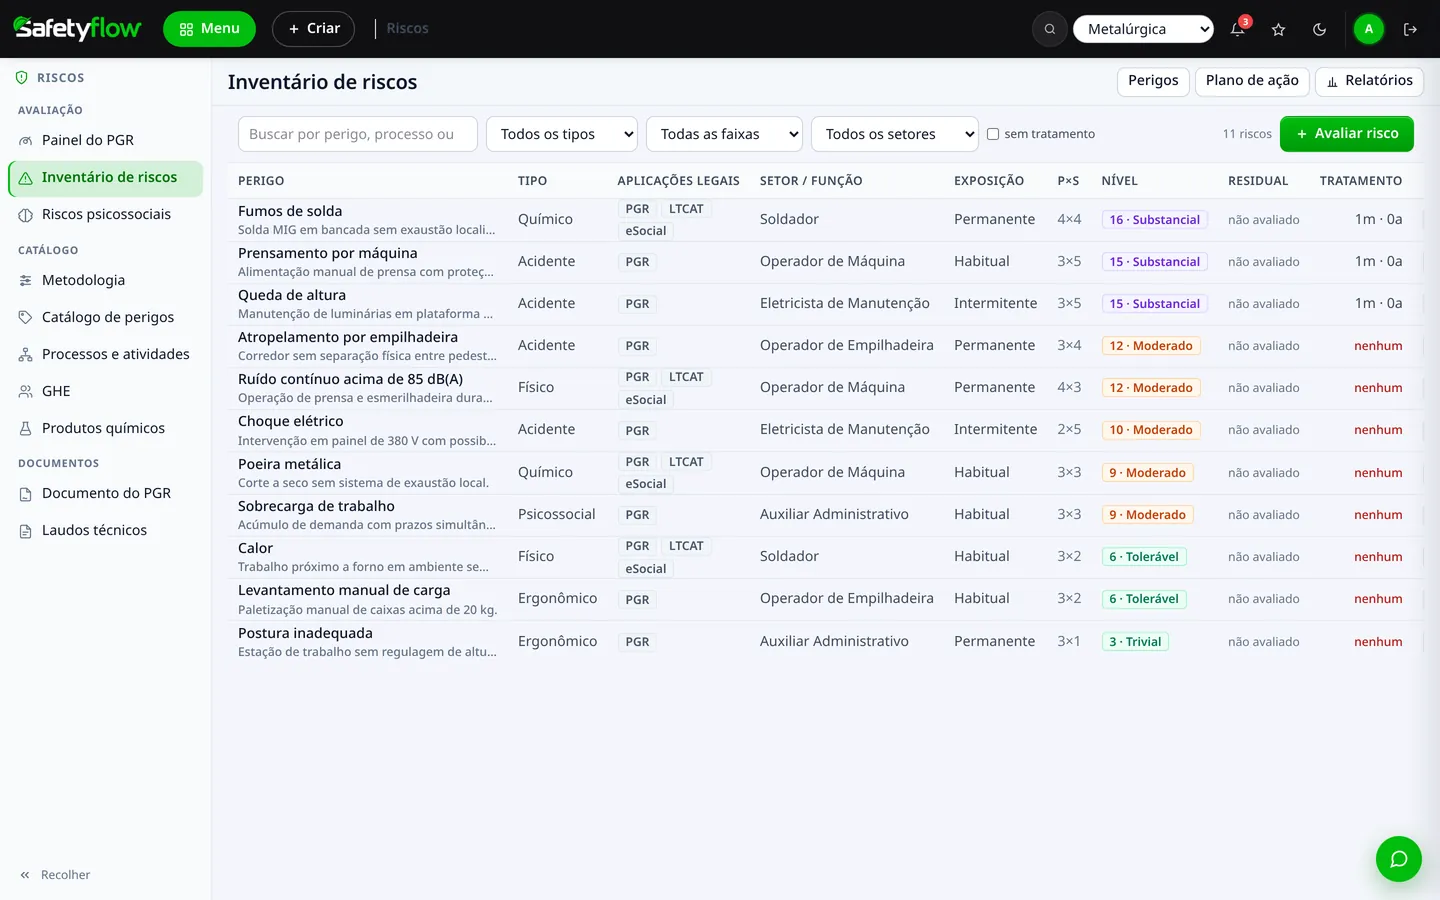Open the chat support bubble

tap(1398, 859)
